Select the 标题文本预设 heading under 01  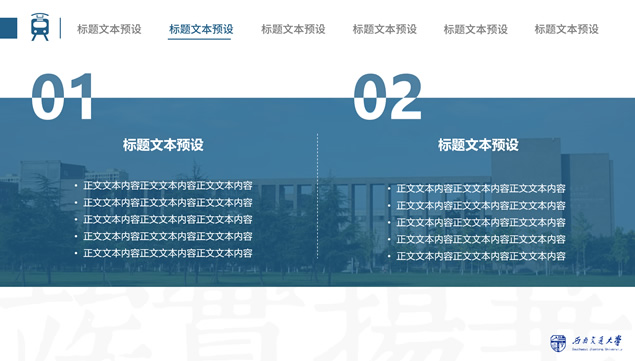pyautogui.click(x=163, y=145)
